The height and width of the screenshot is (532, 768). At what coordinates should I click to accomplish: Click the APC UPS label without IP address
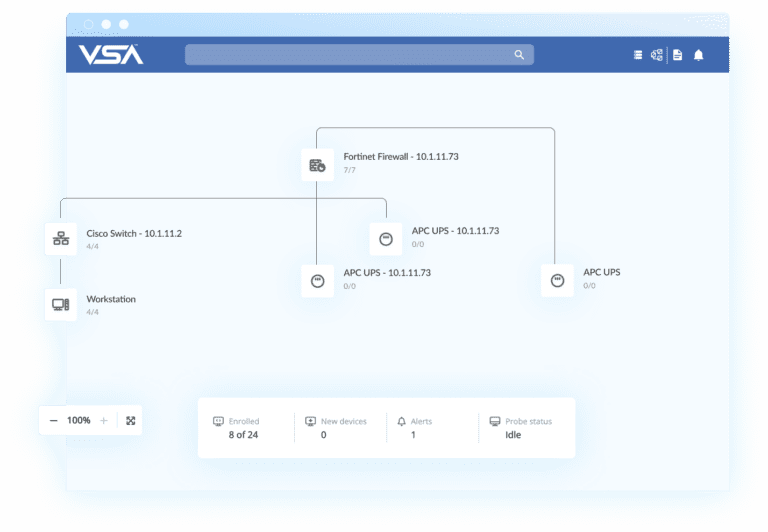[x=601, y=272]
